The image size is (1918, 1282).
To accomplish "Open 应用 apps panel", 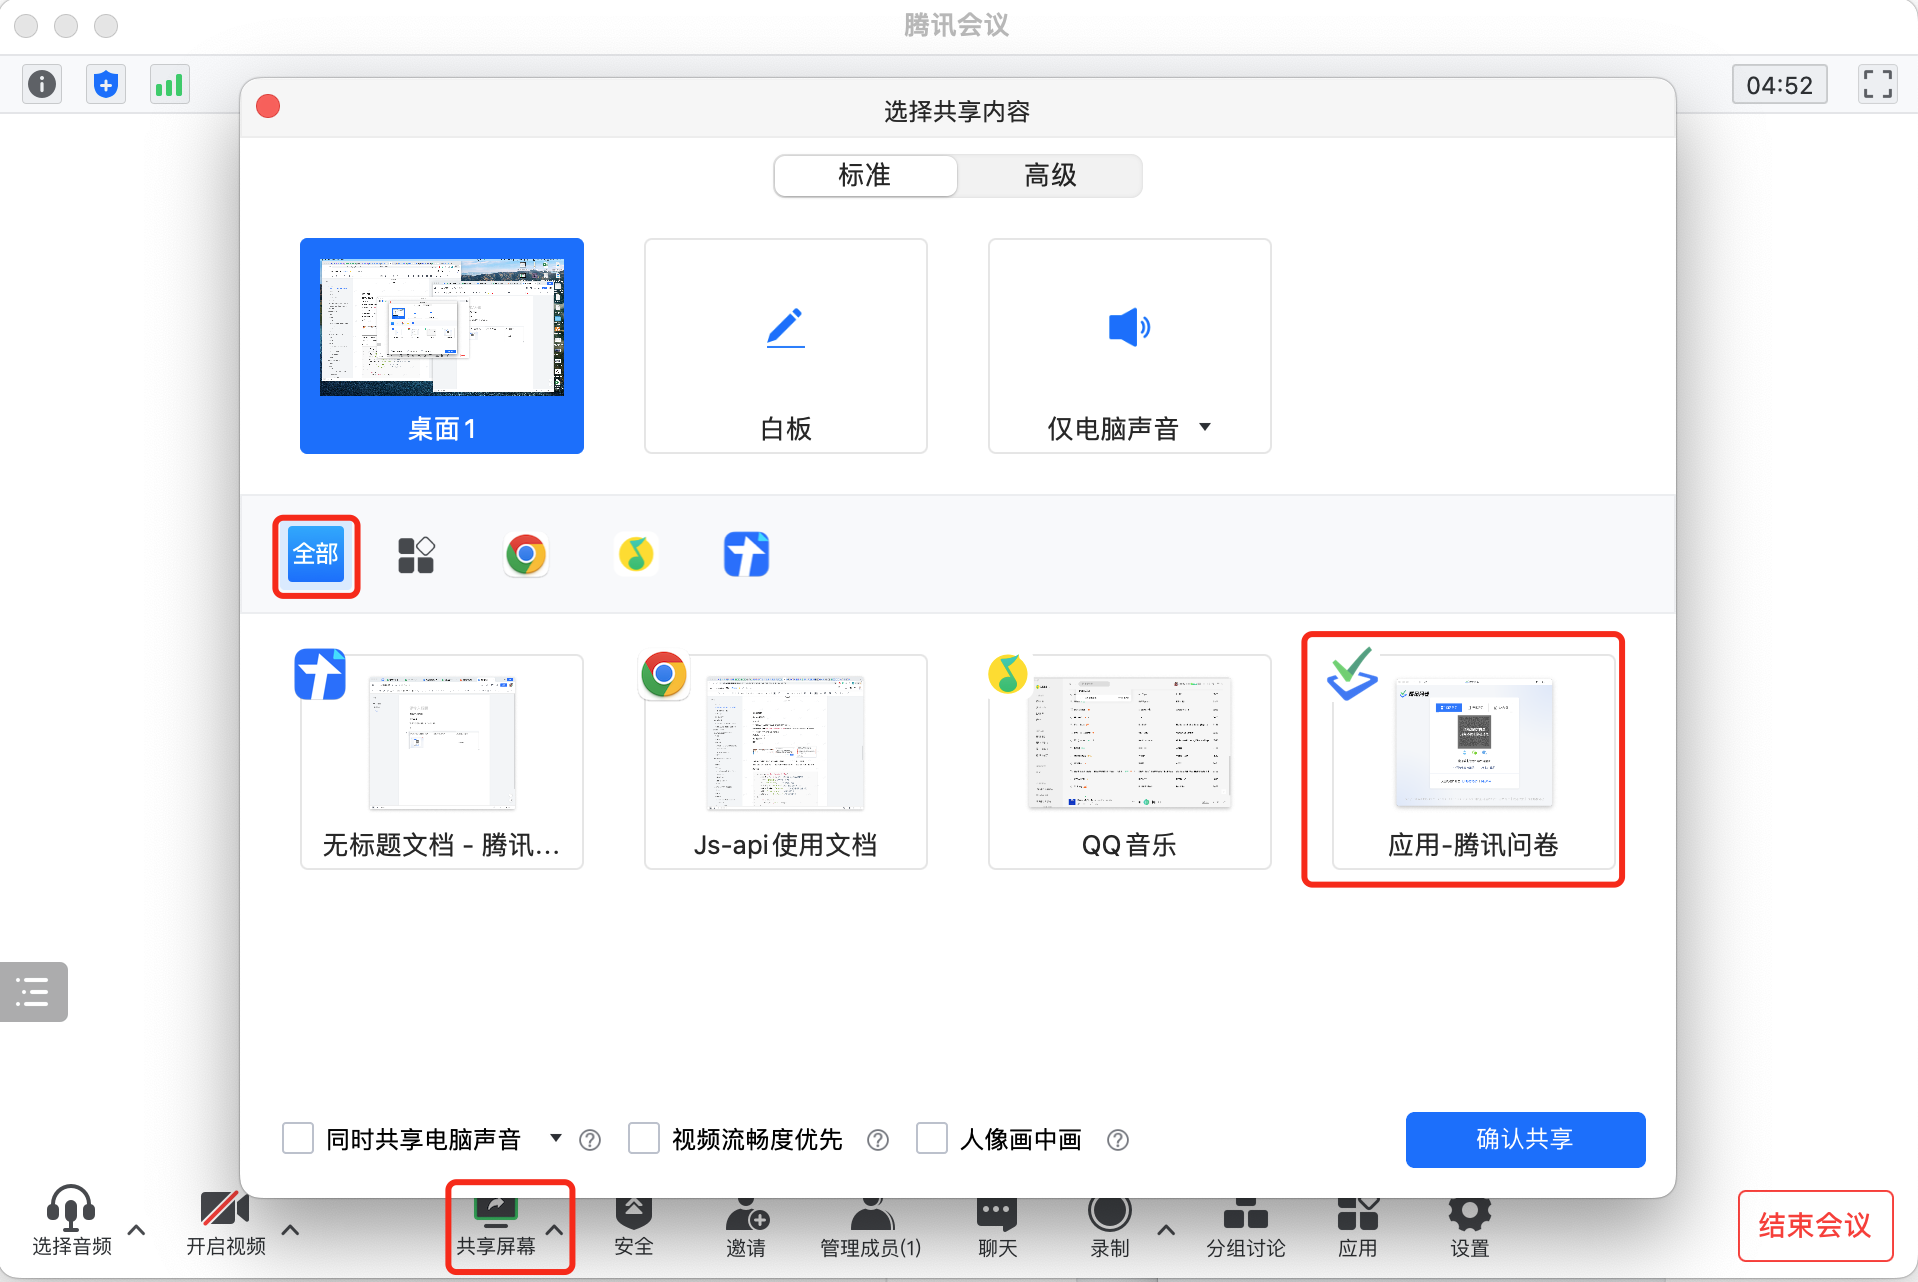I will click(1358, 1228).
